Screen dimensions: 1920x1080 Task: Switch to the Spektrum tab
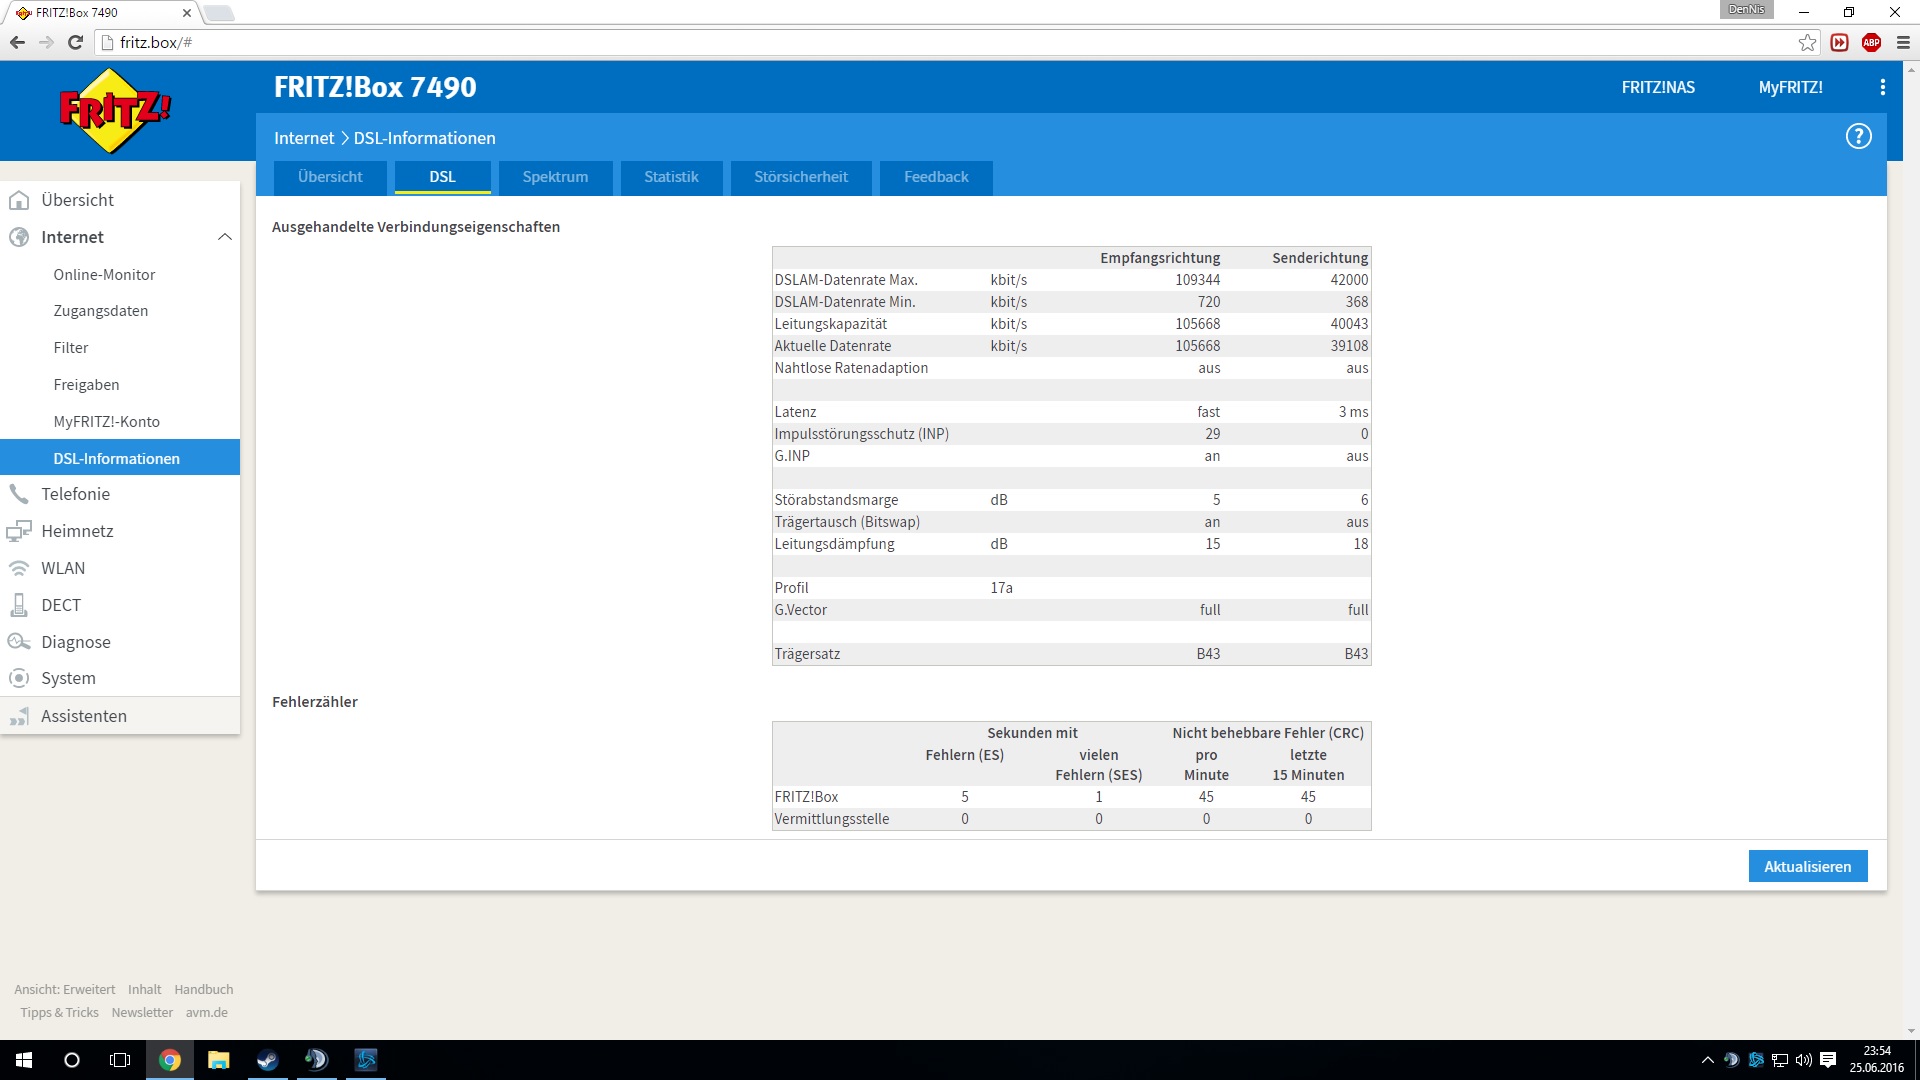(x=555, y=177)
